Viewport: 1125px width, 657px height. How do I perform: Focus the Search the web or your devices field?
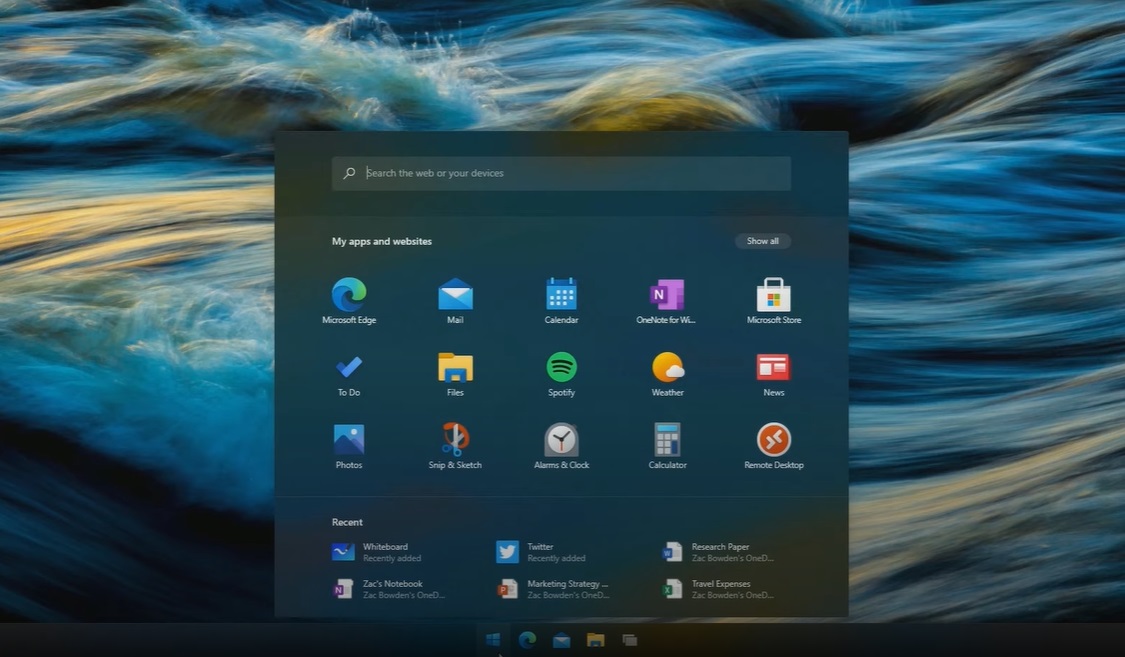coord(561,173)
